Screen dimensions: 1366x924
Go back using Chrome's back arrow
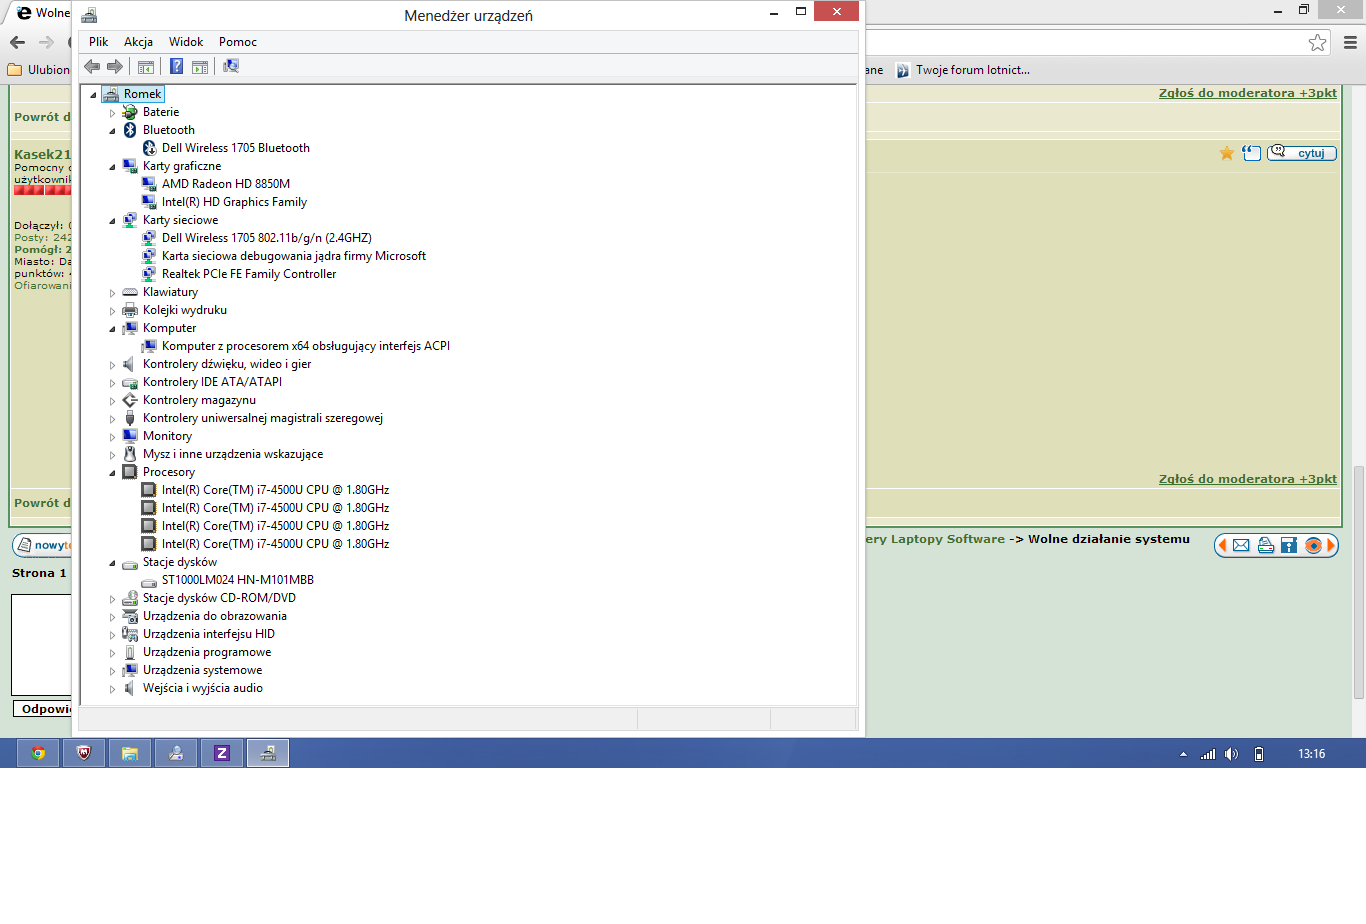(x=17, y=42)
